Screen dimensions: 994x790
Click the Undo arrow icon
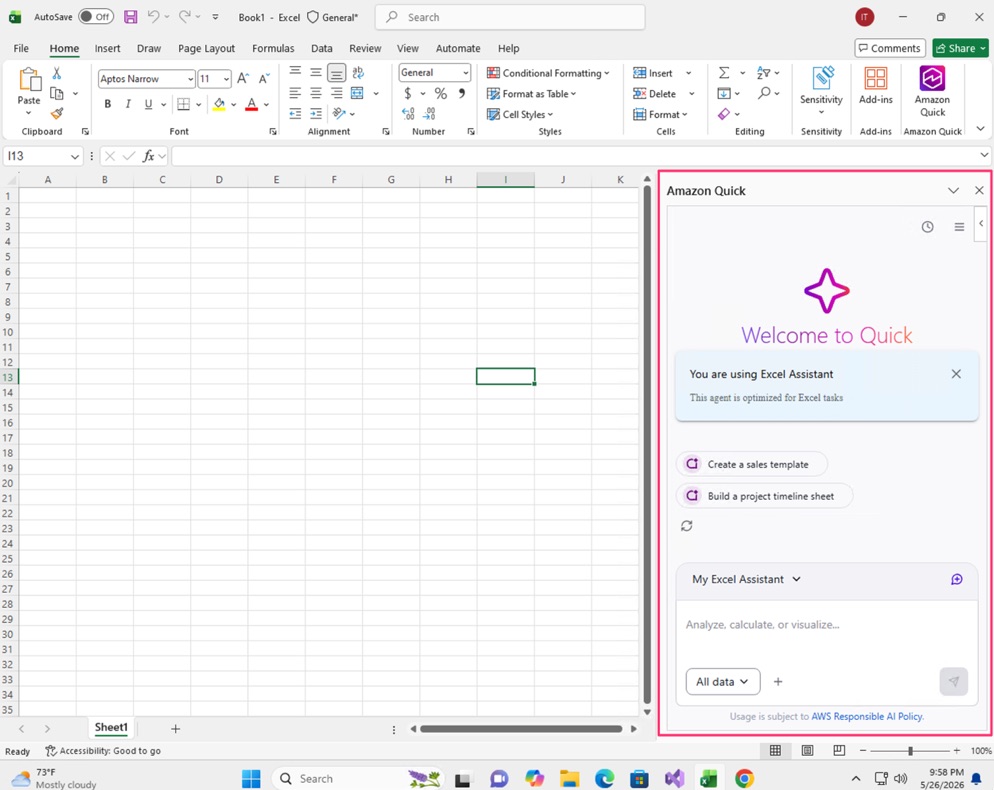153,17
